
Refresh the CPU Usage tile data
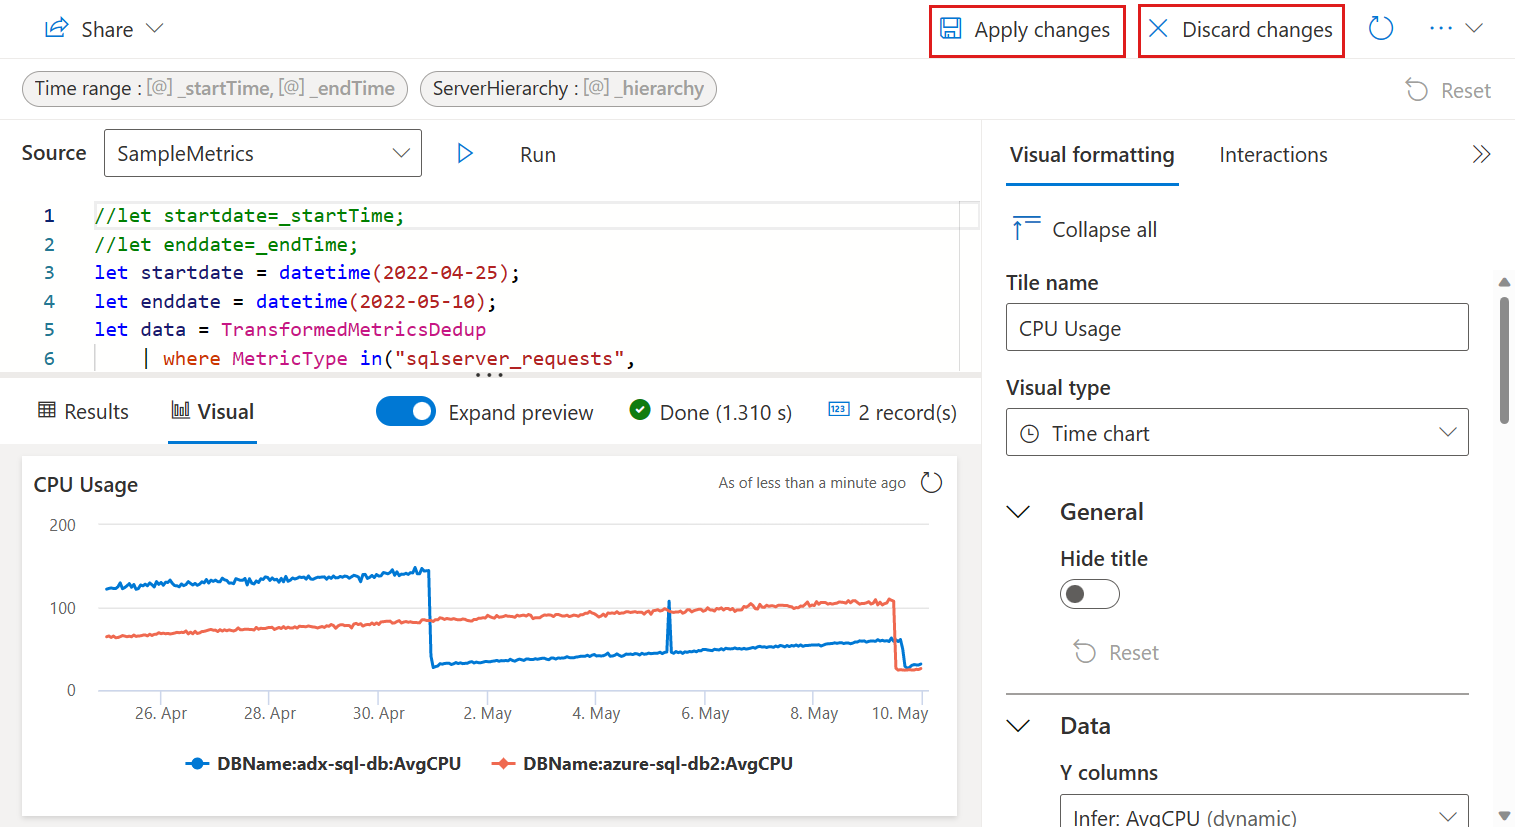(x=931, y=483)
